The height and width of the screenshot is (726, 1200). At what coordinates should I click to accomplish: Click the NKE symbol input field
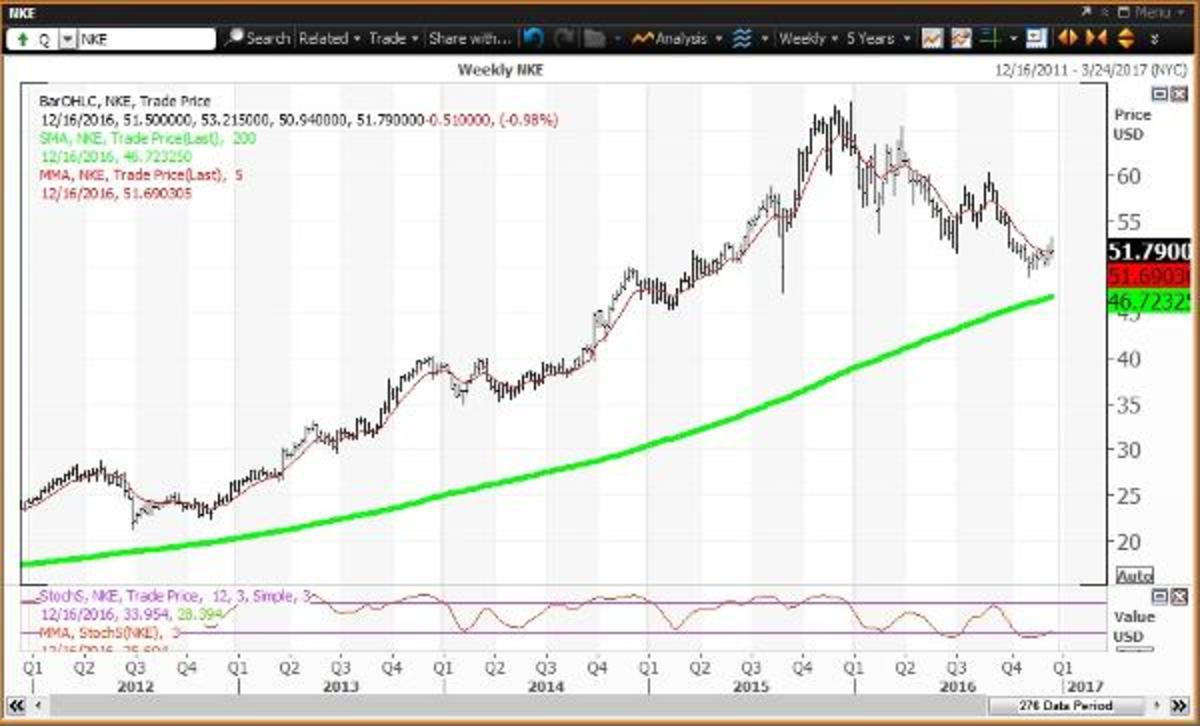point(147,39)
